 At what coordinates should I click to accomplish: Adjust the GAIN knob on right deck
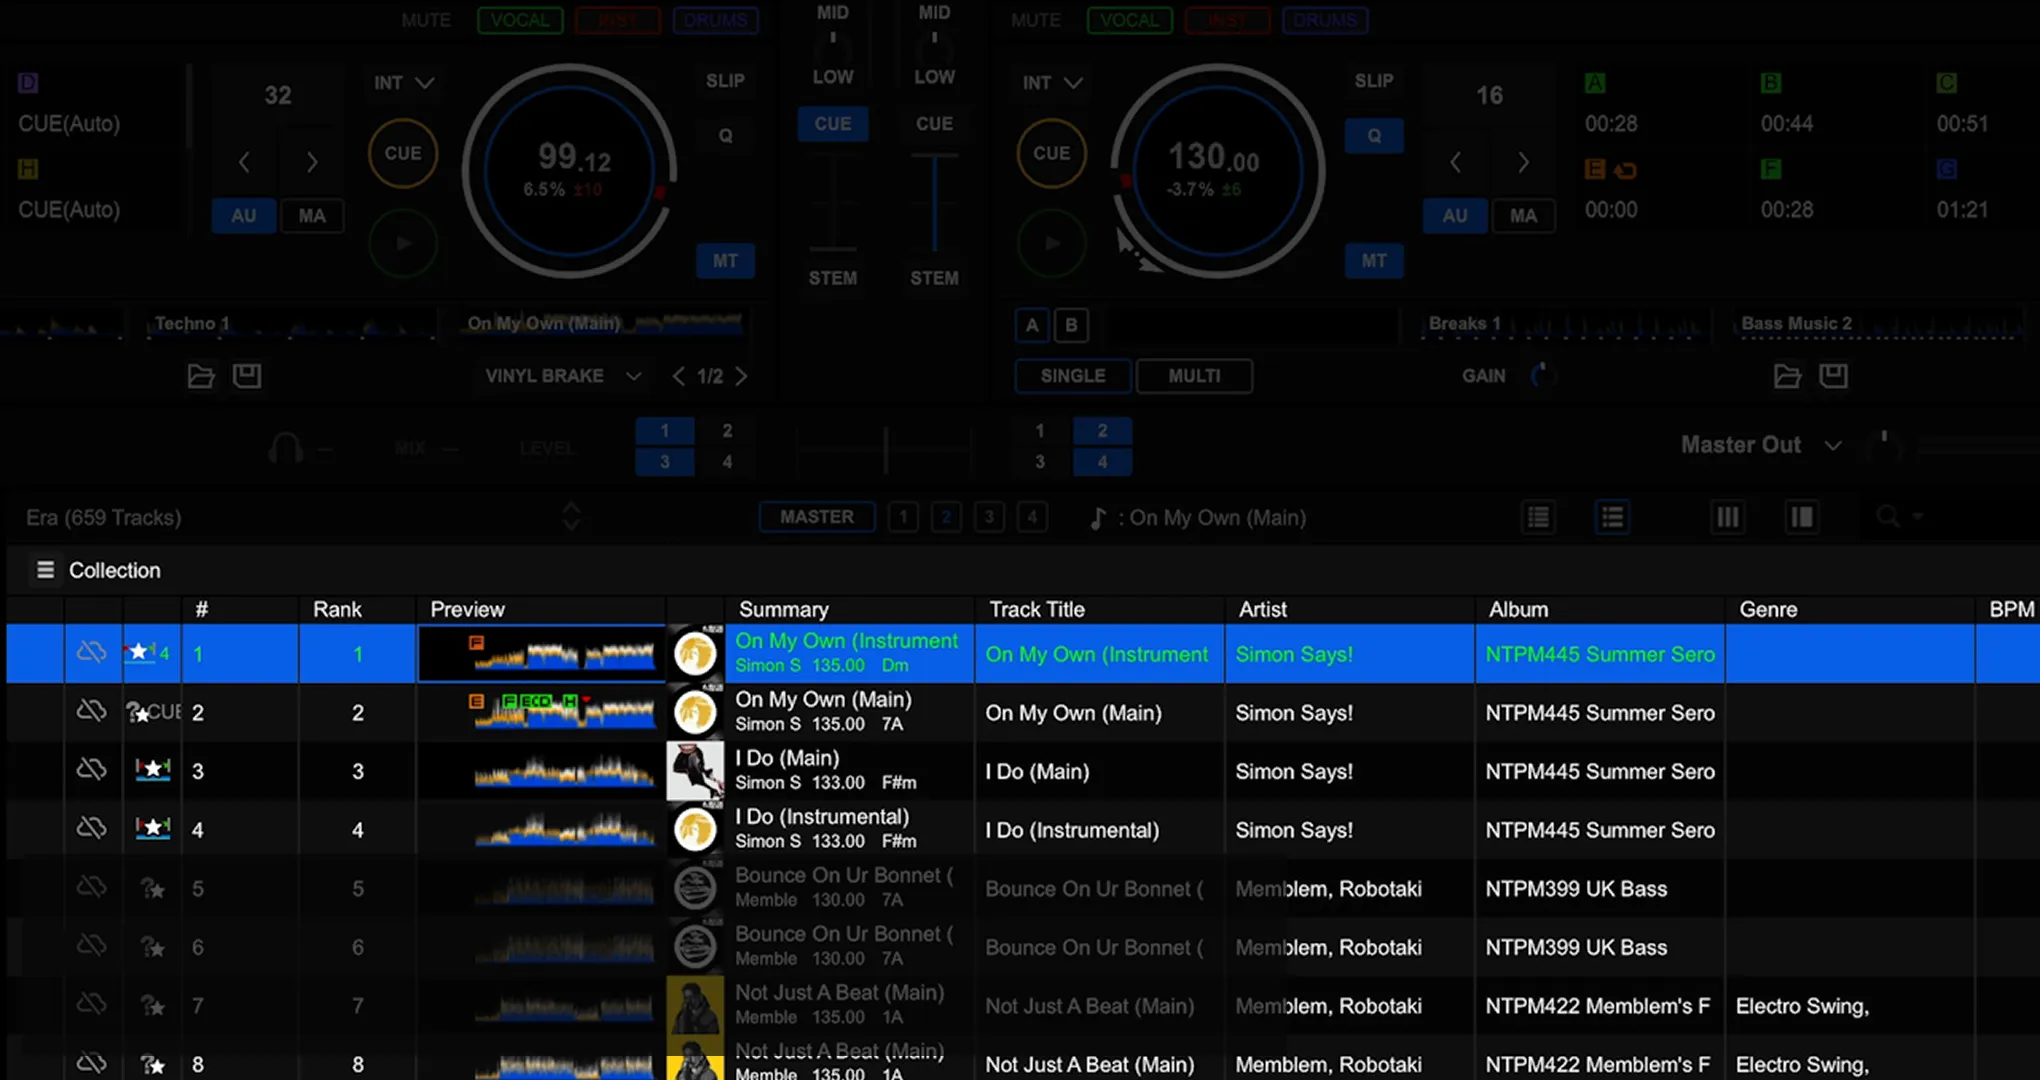pos(1541,376)
